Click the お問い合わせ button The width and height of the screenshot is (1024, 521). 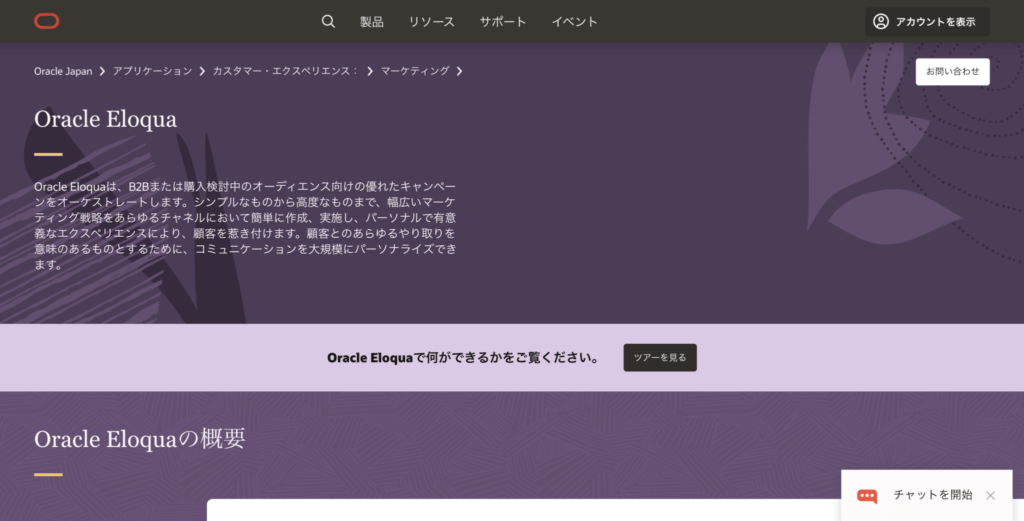pos(952,72)
